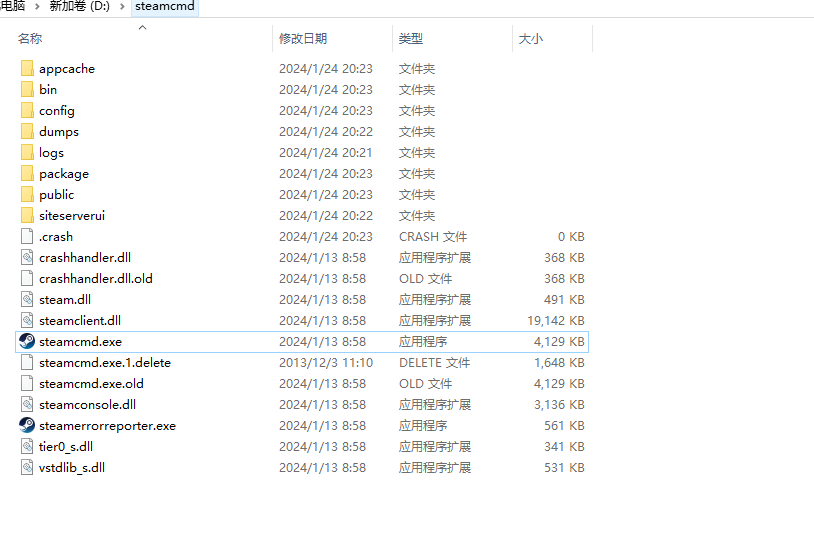Click the DELETE 文件 type cell
The width and height of the screenshot is (814, 537).
pyautogui.click(x=435, y=363)
